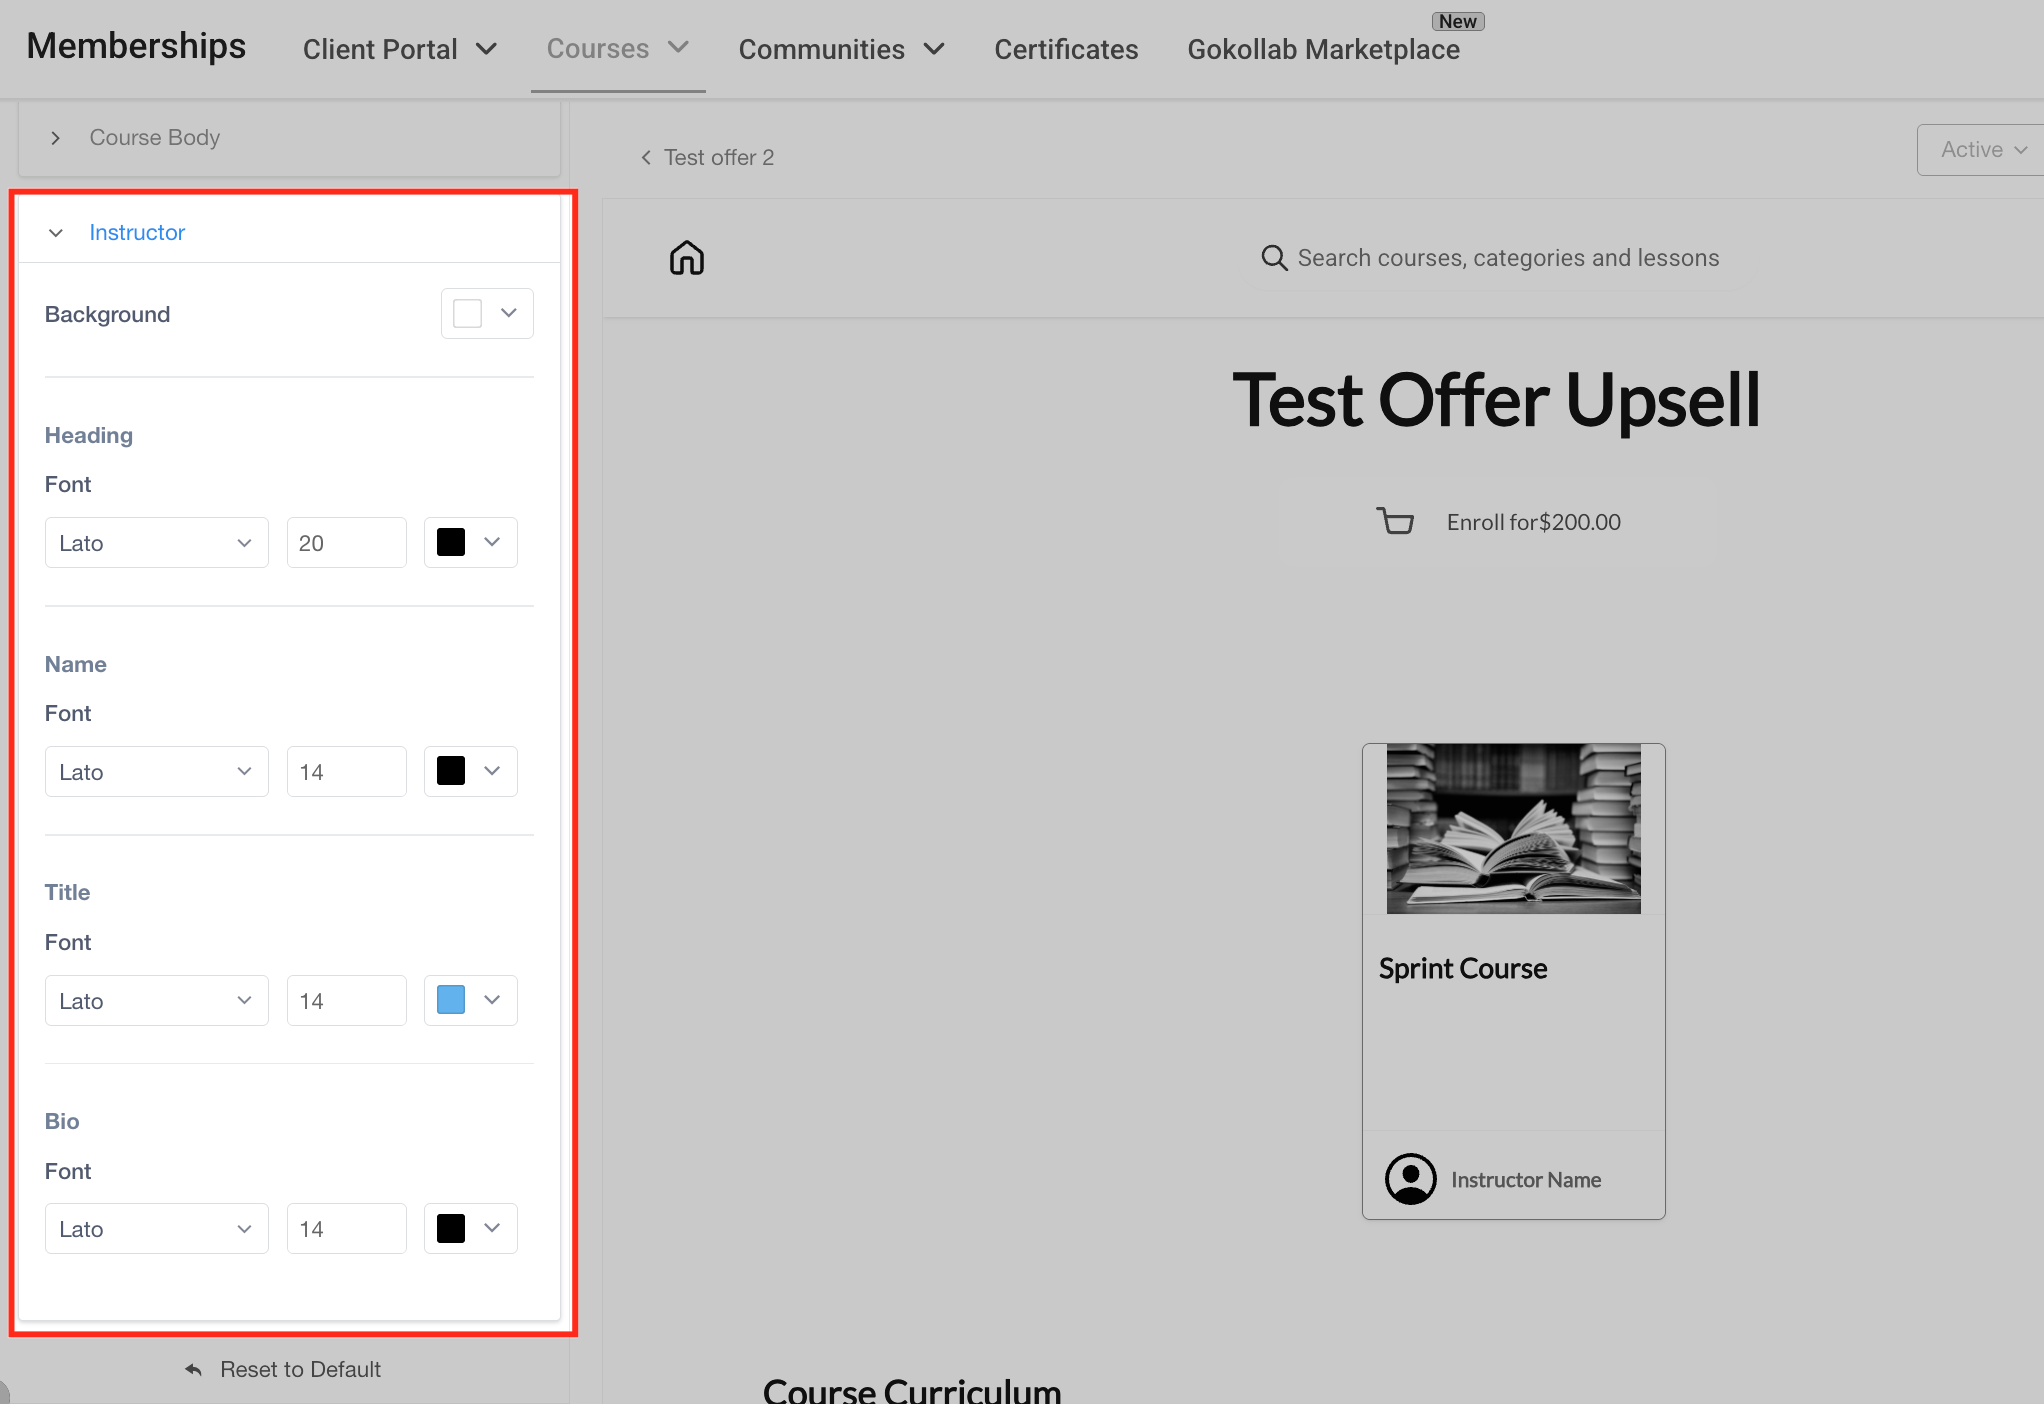Open Sprint Course book thumbnail
The width and height of the screenshot is (2044, 1404).
click(x=1513, y=828)
